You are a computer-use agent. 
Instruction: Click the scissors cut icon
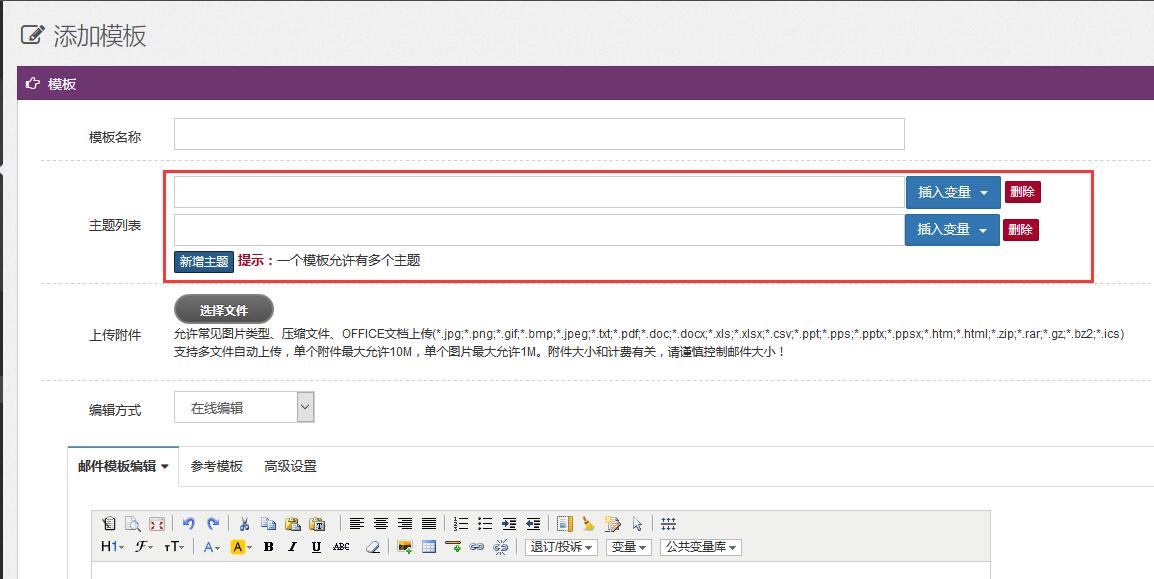click(244, 523)
